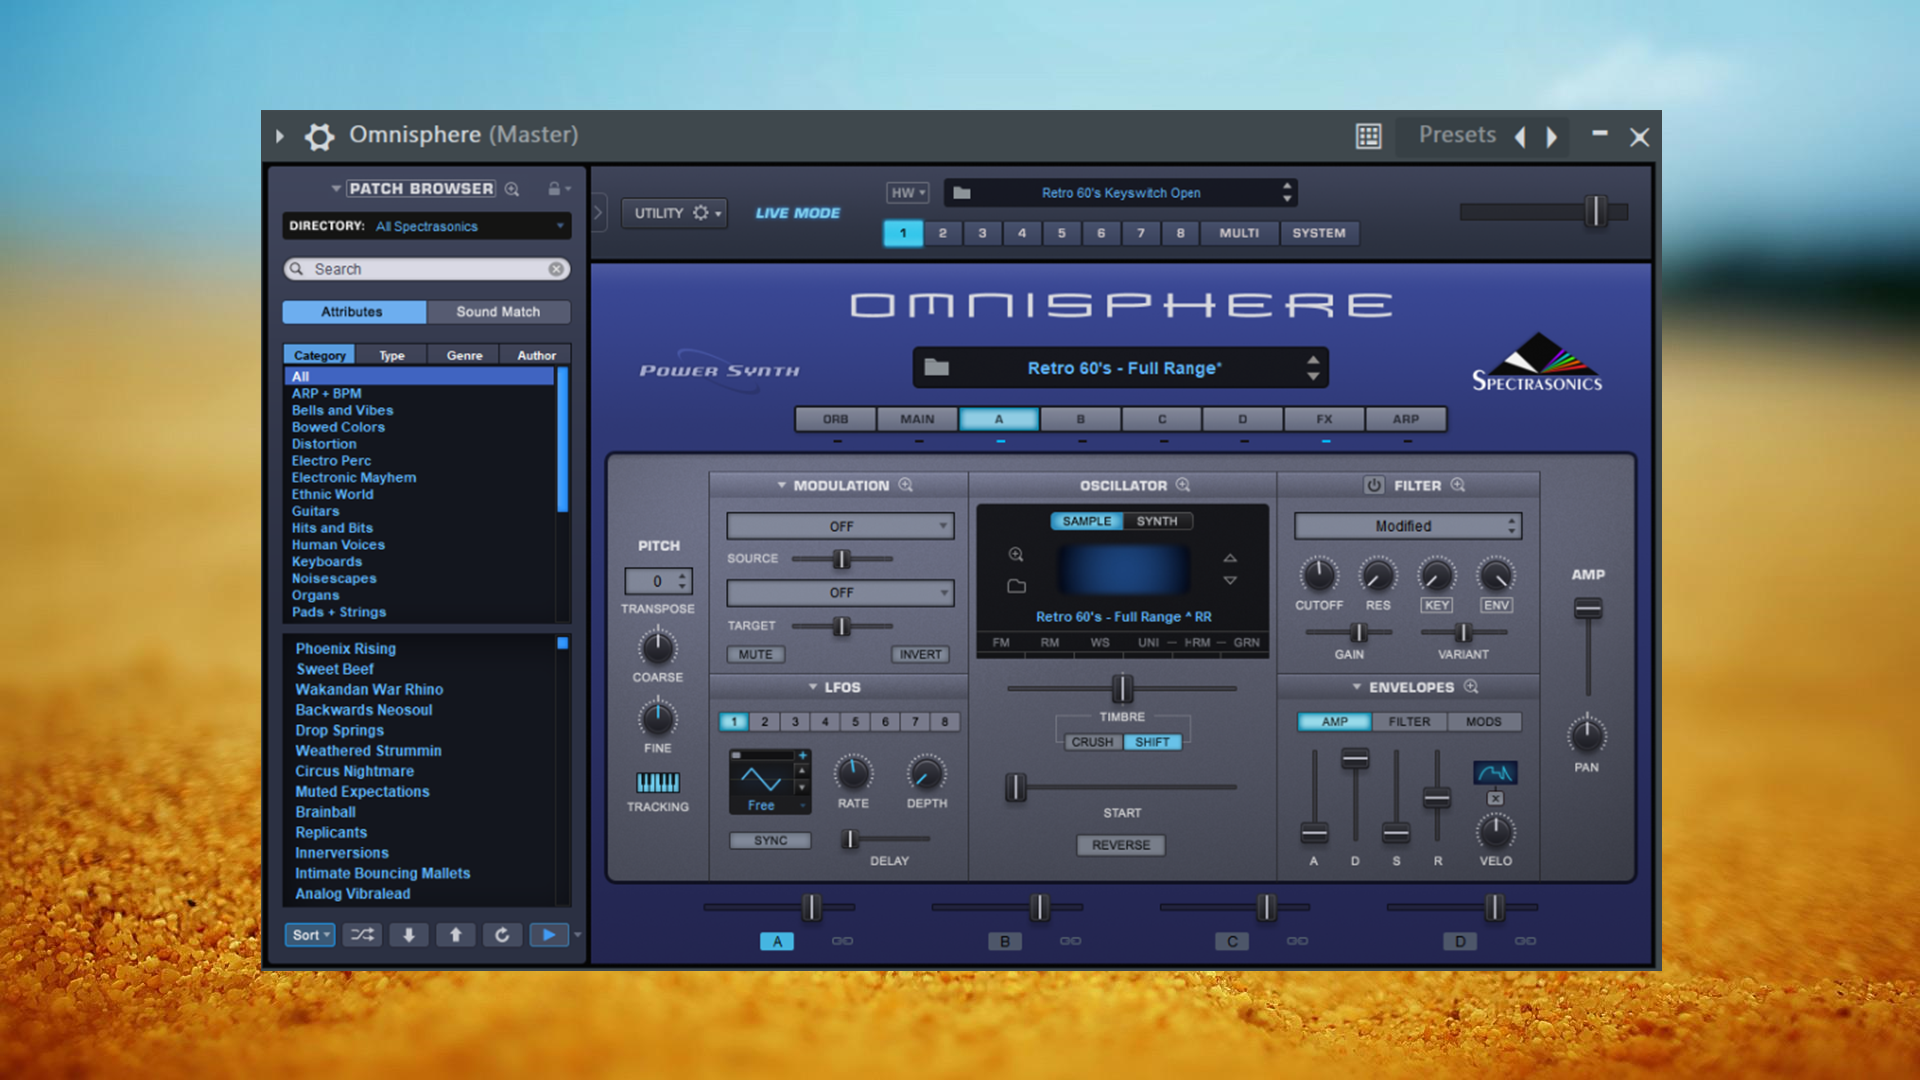Drag the TIMBRE slider in oscillator
The height and width of the screenshot is (1080, 1920).
[x=1120, y=687]
